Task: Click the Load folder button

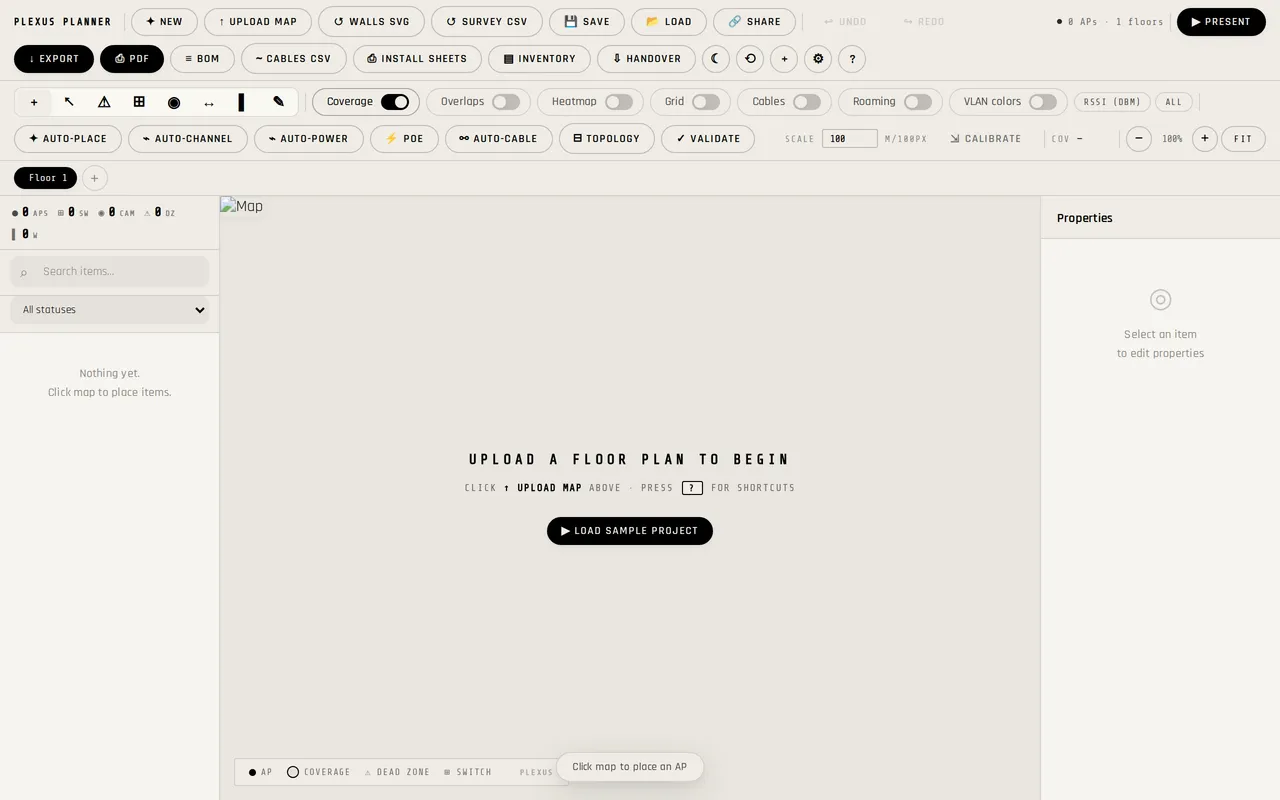Action: (669, 22)
